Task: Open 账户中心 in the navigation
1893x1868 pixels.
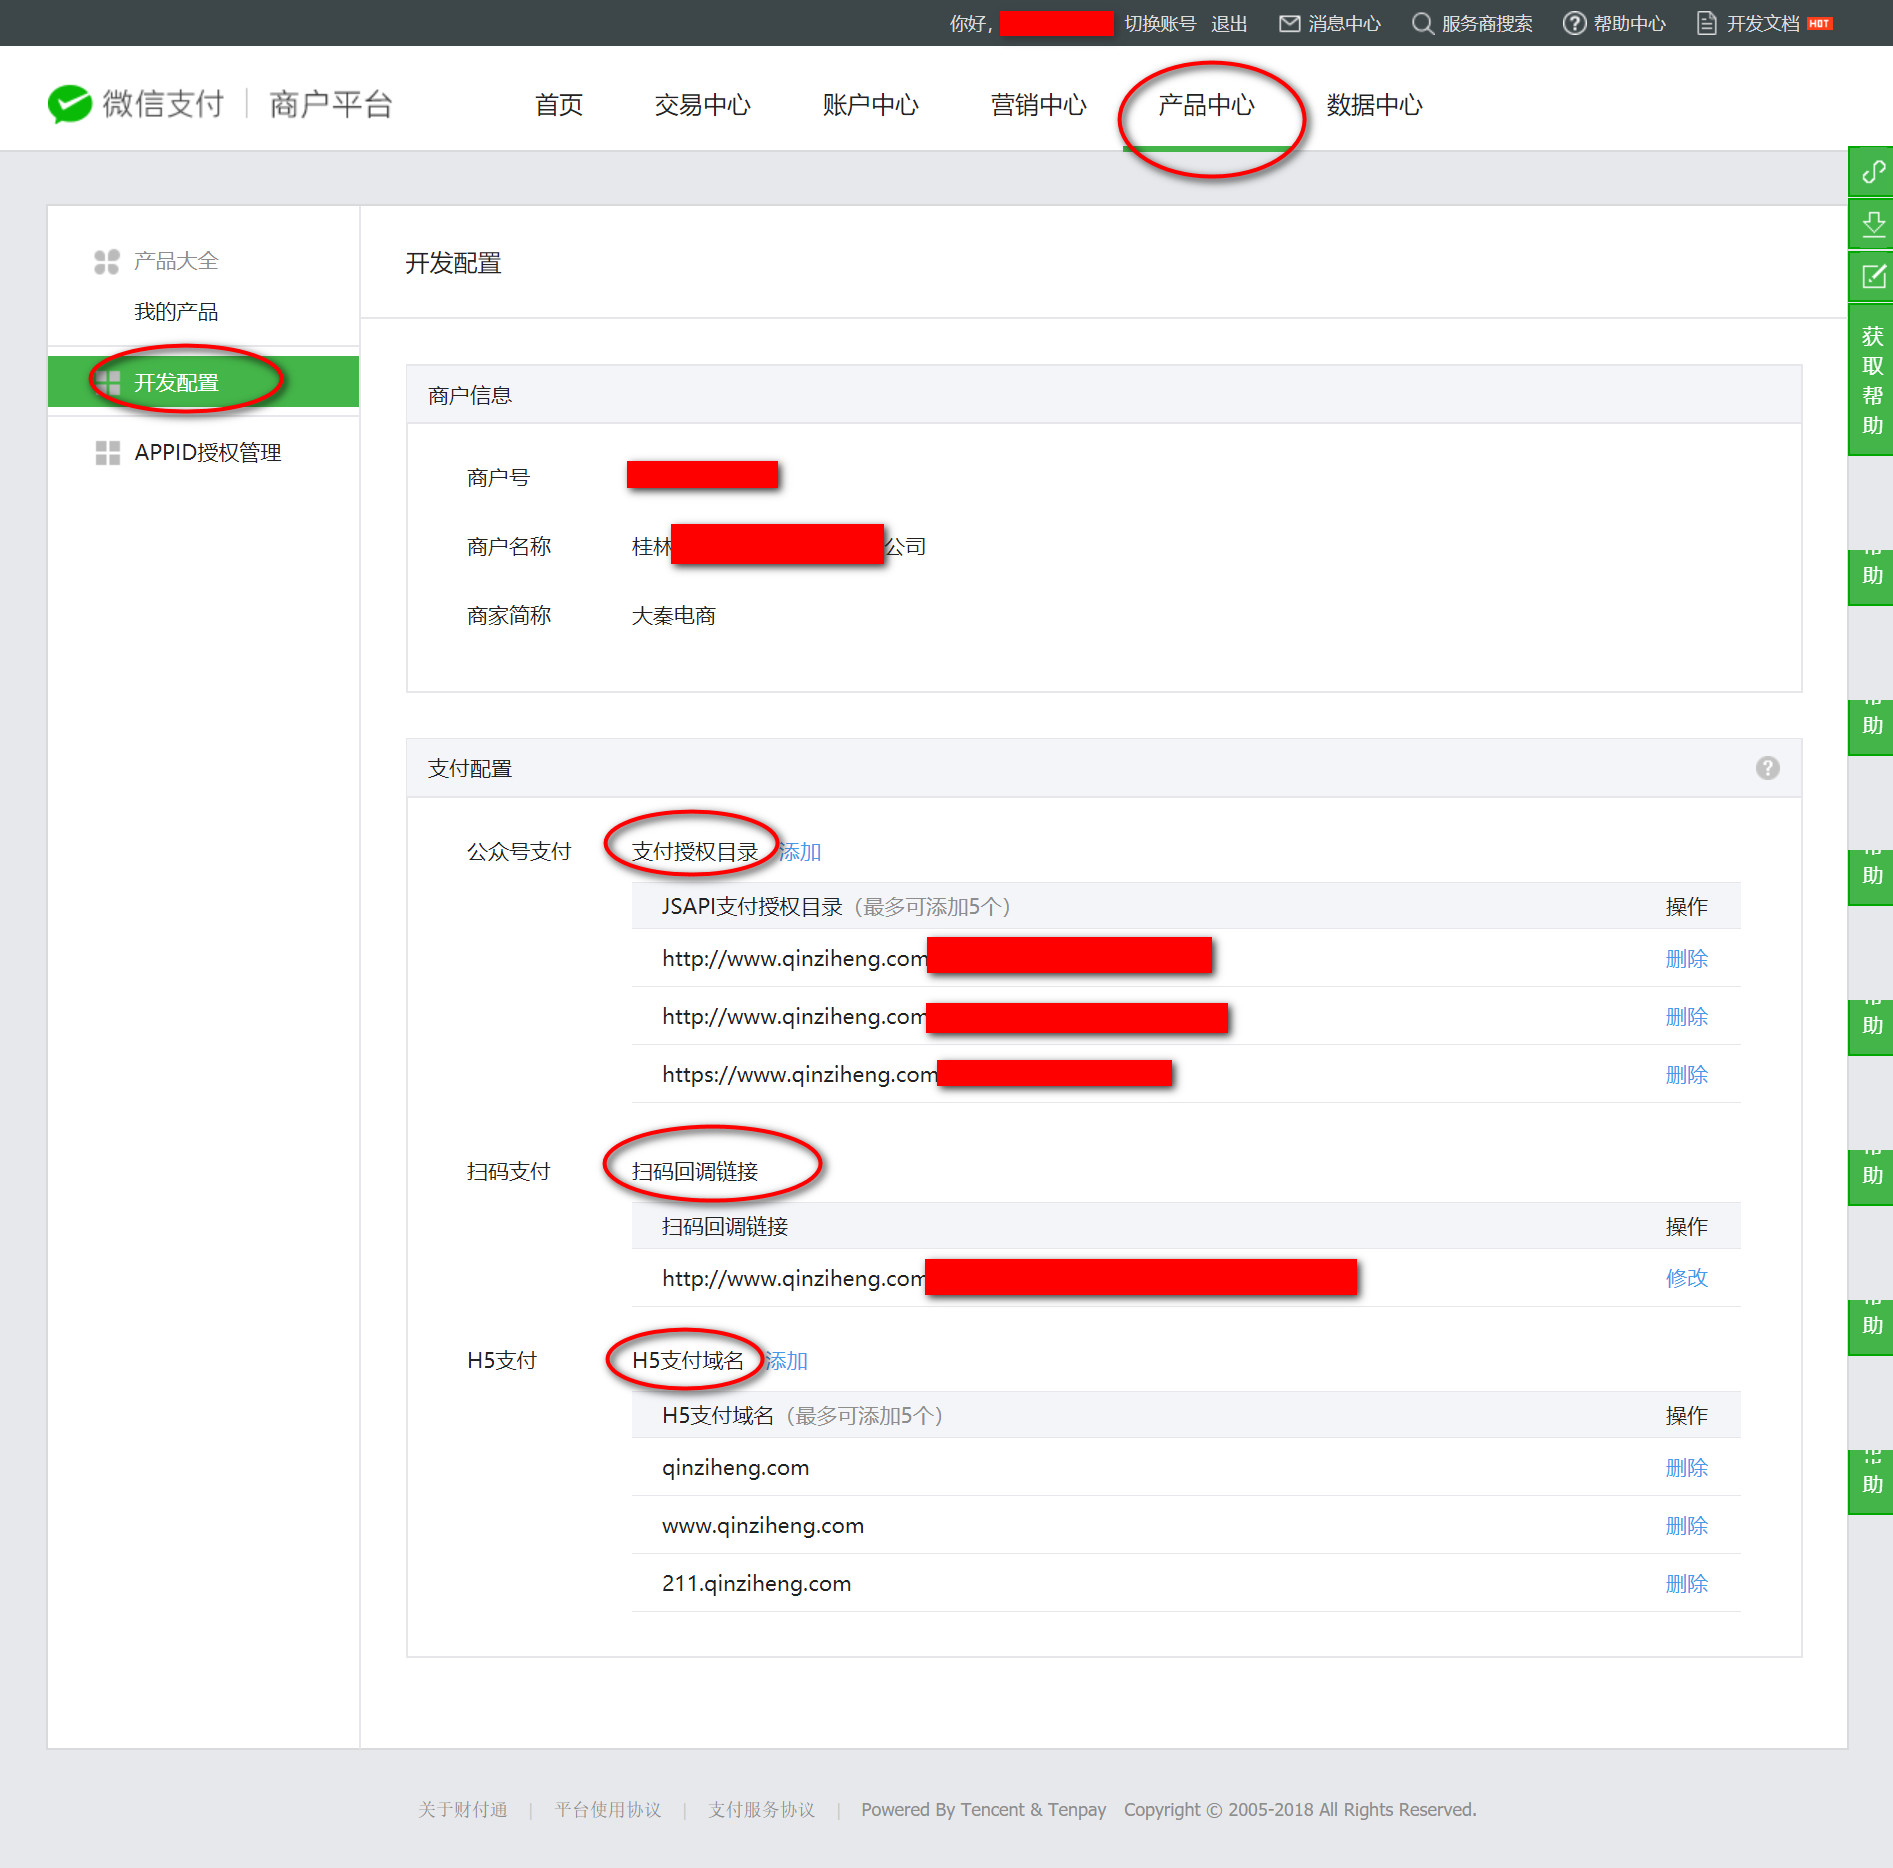Action: 871,105
